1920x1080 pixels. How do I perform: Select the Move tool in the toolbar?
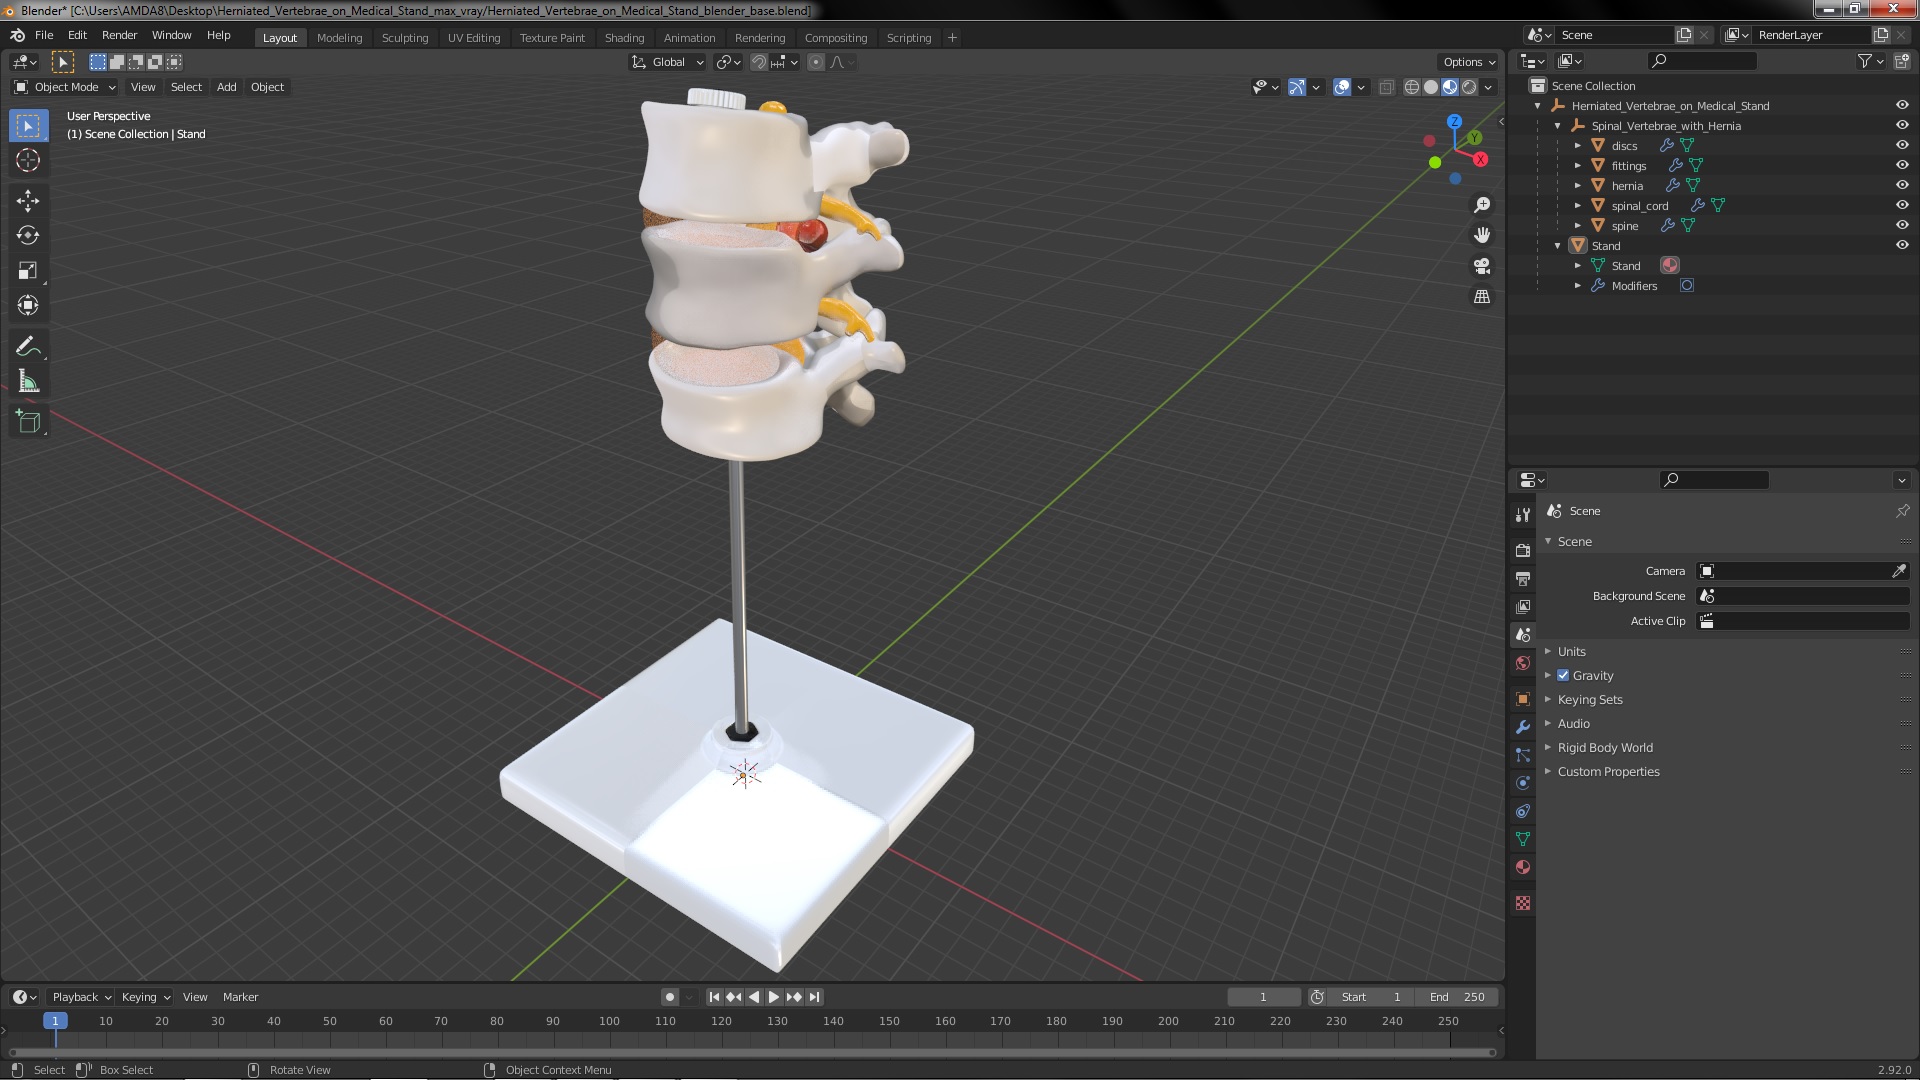[28, 201]
